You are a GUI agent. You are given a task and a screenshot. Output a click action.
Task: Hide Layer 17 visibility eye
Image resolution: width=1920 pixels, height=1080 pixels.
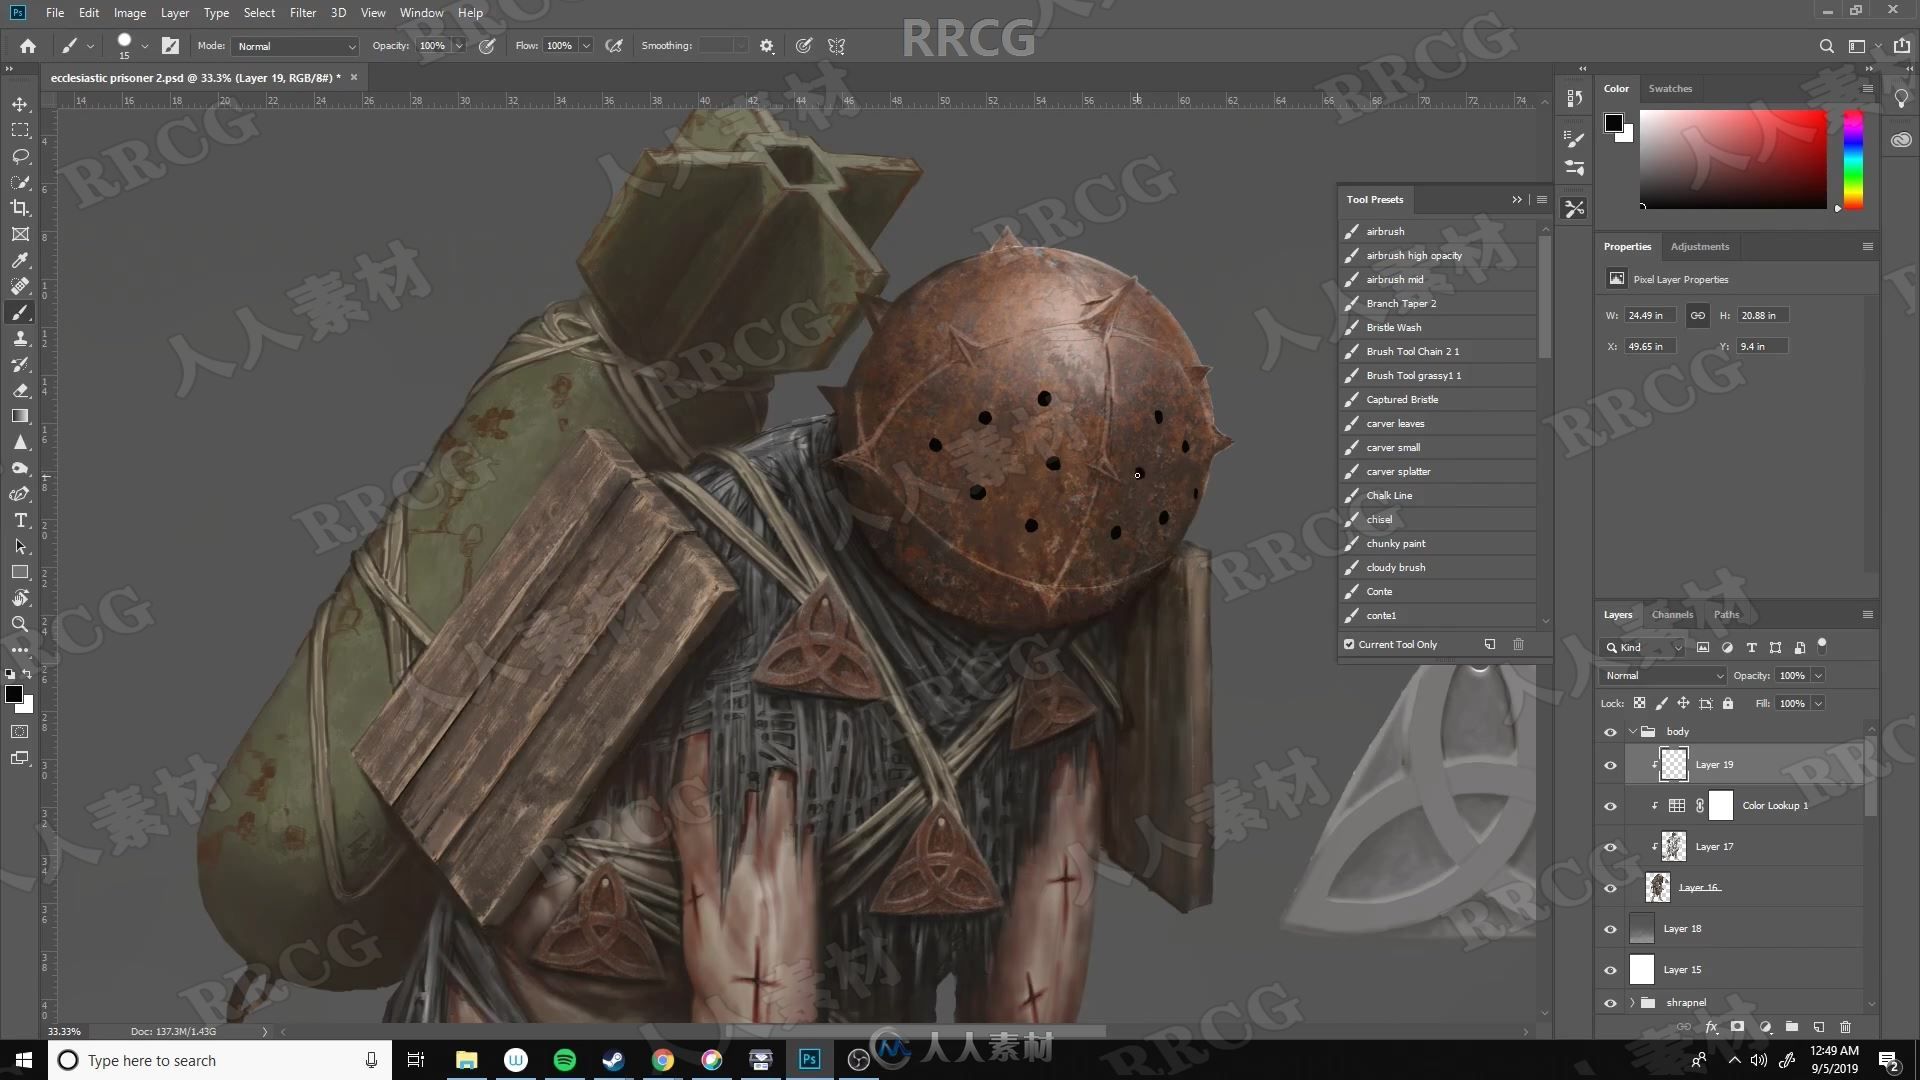pyautogui.click(x=1610, y=847)
